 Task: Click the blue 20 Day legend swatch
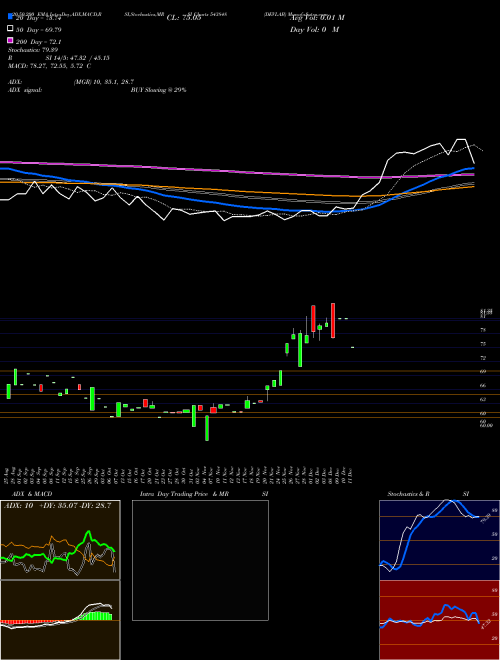[x=11, y=17]
